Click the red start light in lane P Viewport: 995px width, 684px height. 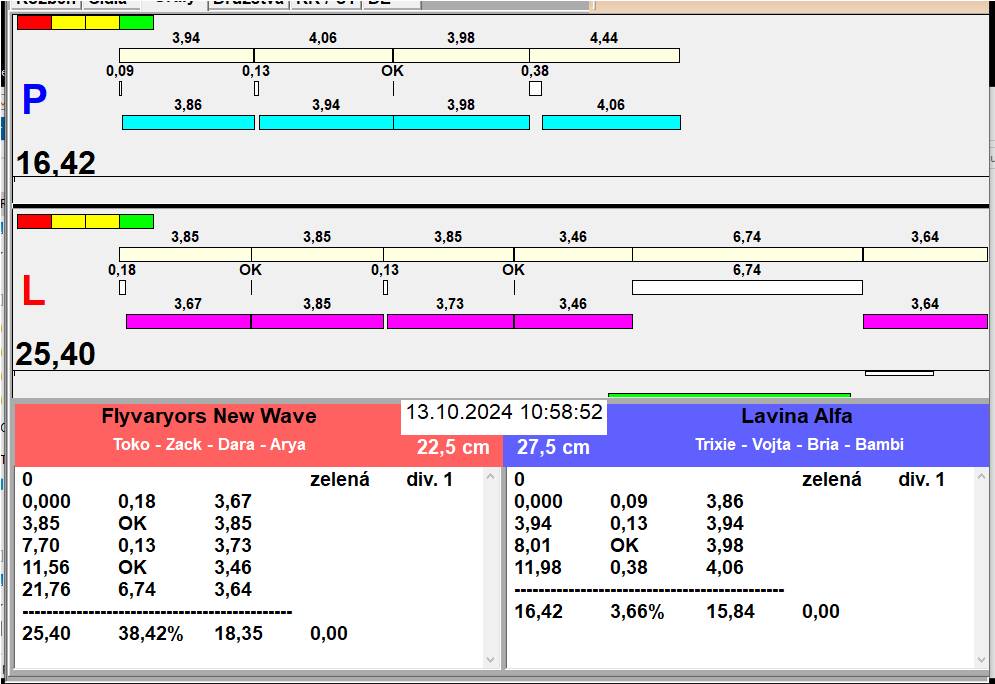tap(34, 22)
